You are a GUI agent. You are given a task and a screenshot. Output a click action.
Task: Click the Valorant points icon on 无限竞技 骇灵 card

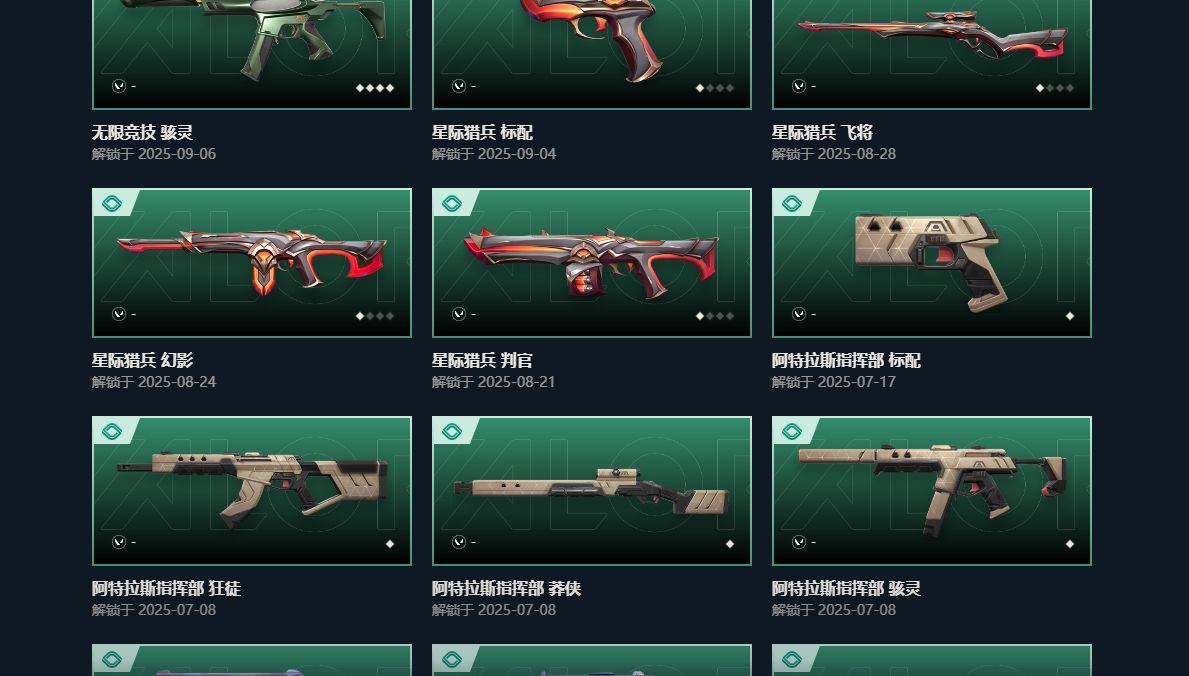[x=118, y=86]
